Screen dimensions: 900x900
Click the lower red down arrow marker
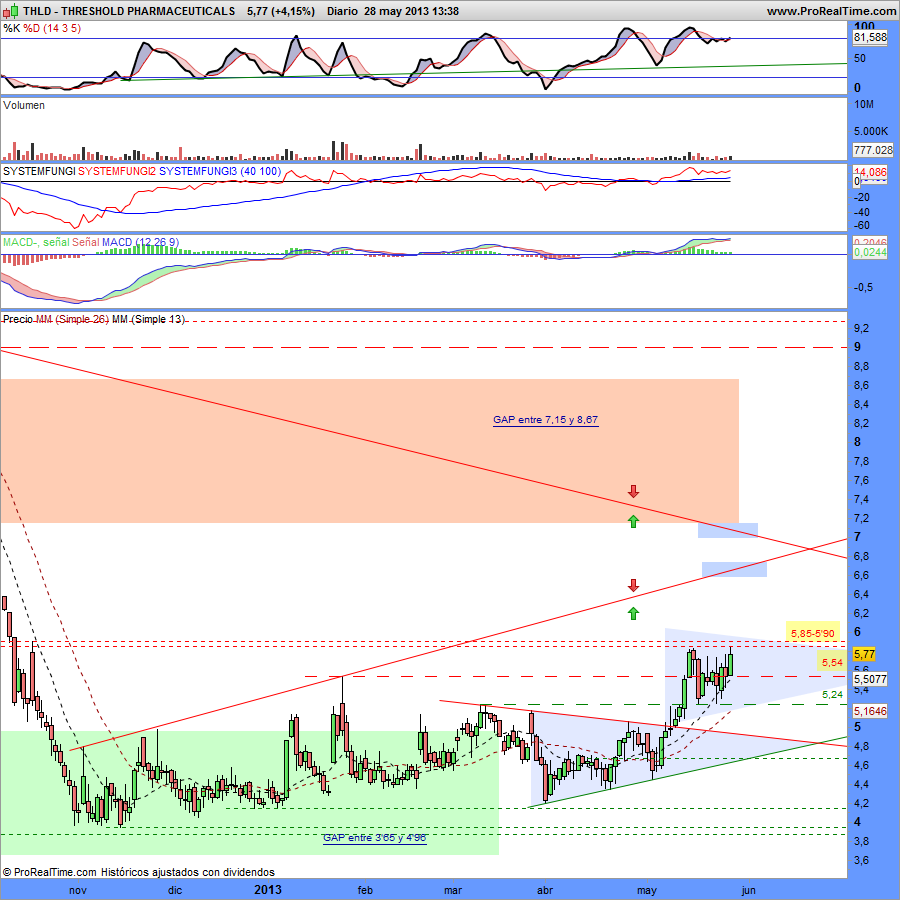tap(633, 585)
